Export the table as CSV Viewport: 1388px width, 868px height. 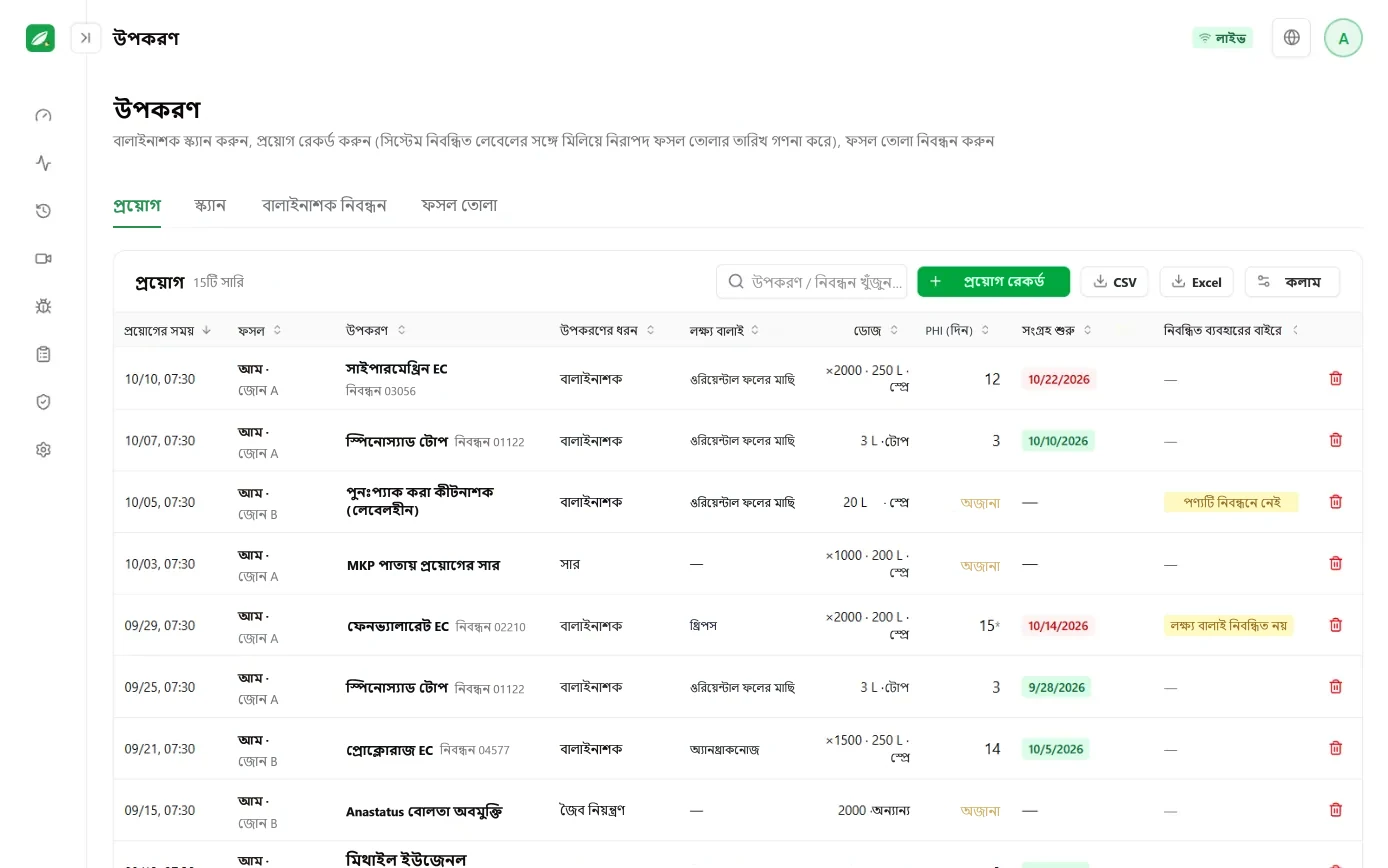pos(1114,282)
